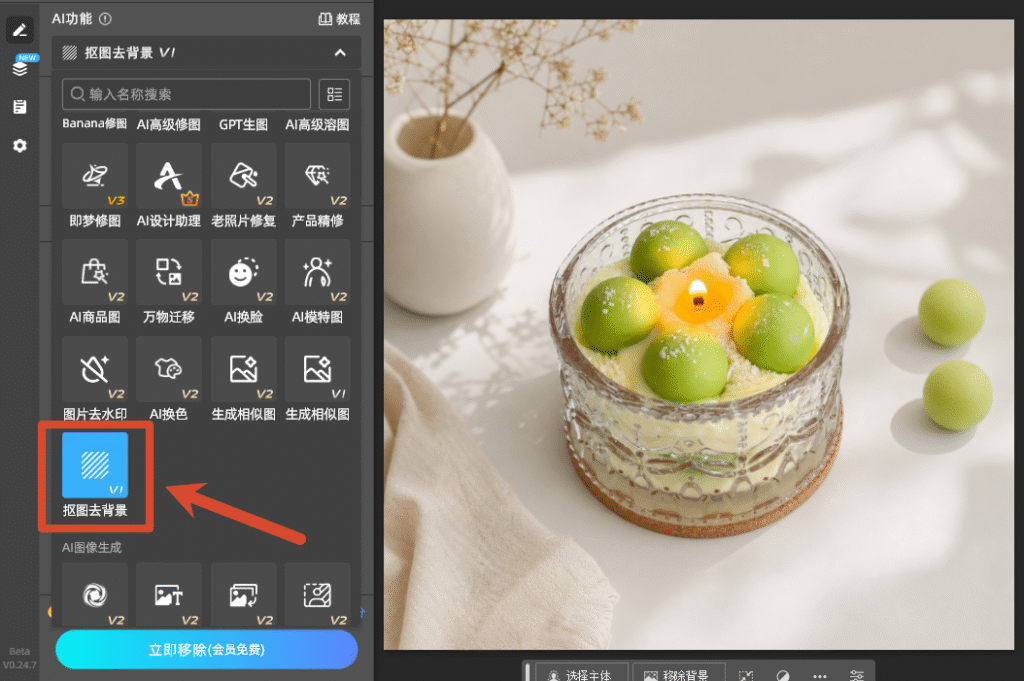The image size is (1024, 681).
Task: Collapse the 抠图去背景 dropdown header
Action: tap(206, 53)
